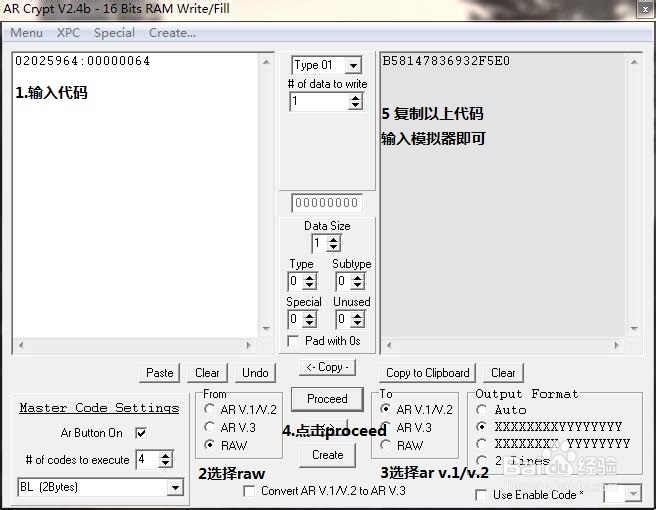This screenshot has height=510, width=656.
Task: Increase # of codes to execute
Action: click(x=166, y=456)
